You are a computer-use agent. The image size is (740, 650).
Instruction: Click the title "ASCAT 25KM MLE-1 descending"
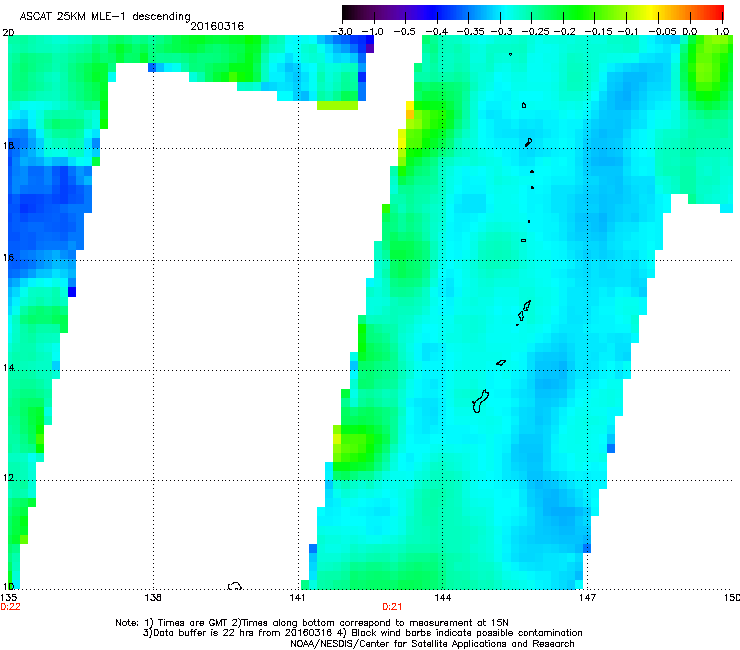click(105, 16)
